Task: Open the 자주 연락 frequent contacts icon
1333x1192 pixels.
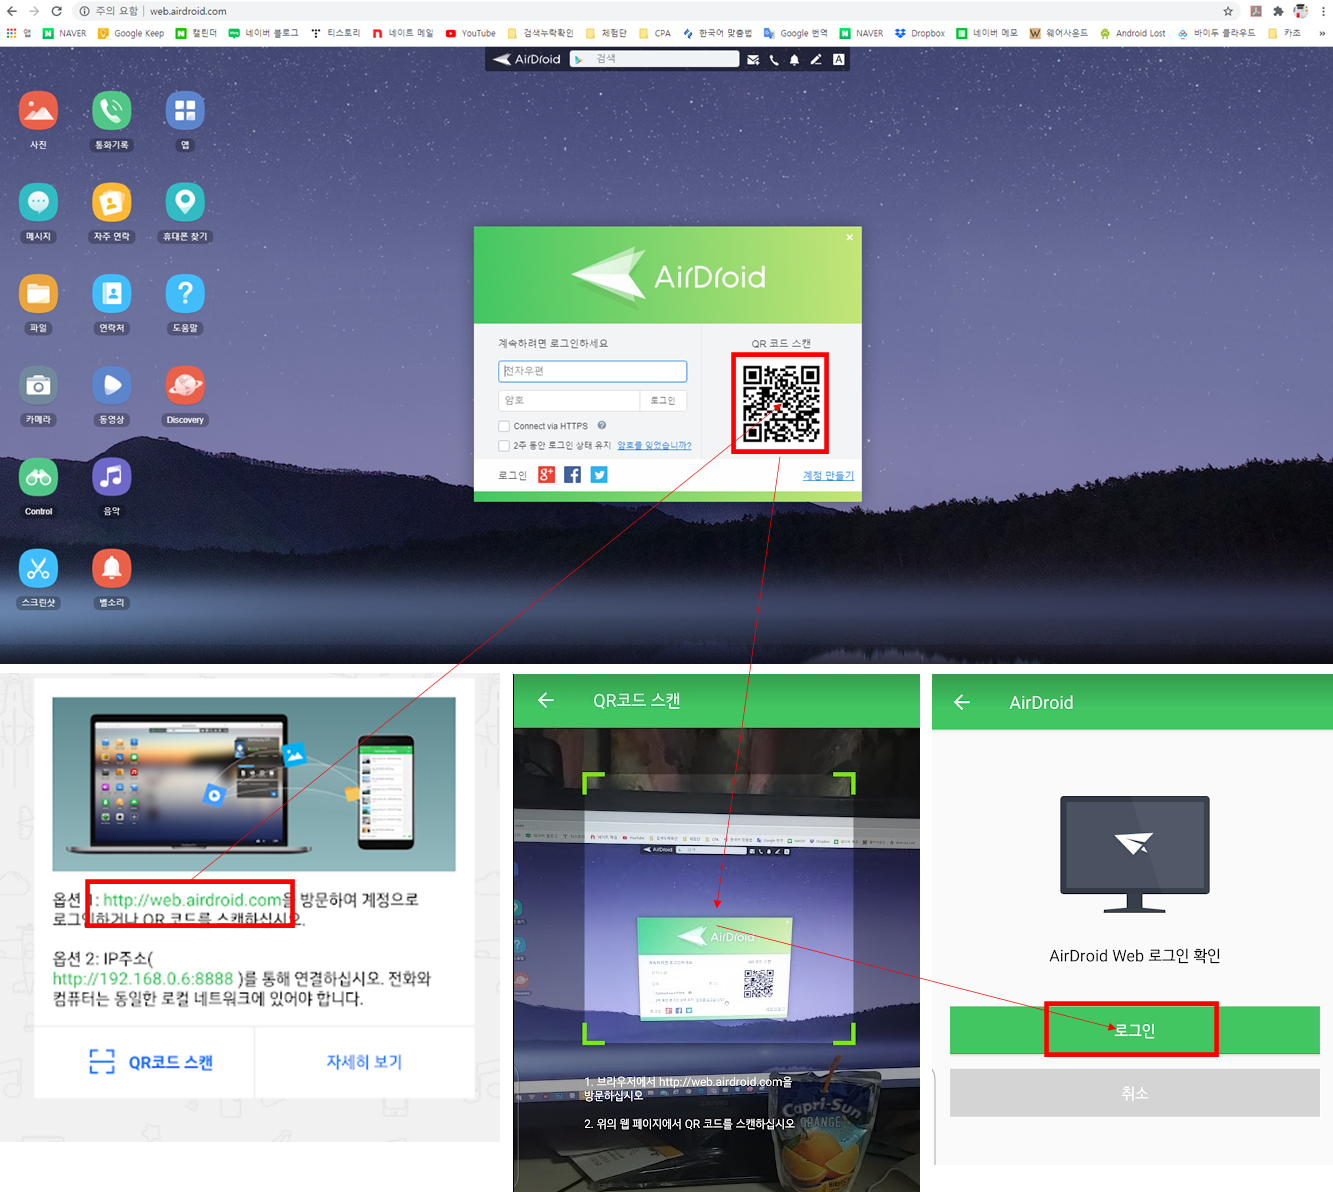Action: click(112, 202)
